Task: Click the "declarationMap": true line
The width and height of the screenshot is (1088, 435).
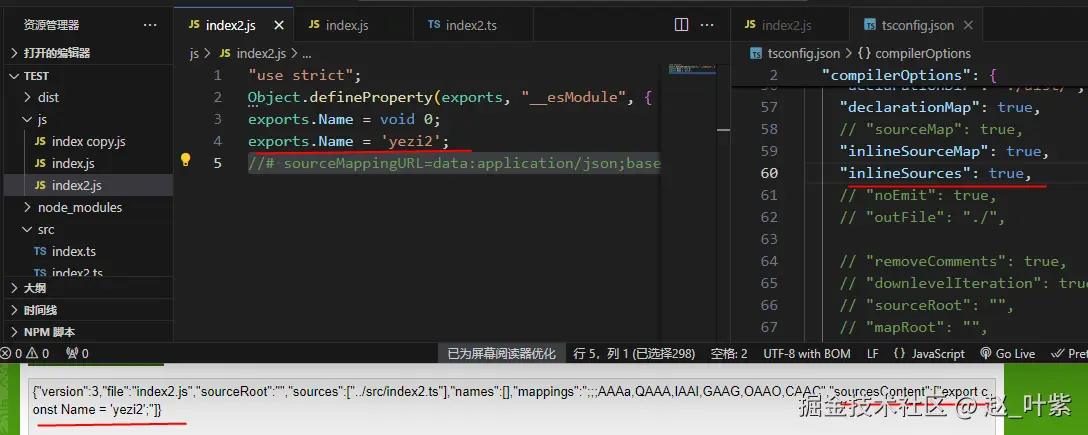Action: 940,108
